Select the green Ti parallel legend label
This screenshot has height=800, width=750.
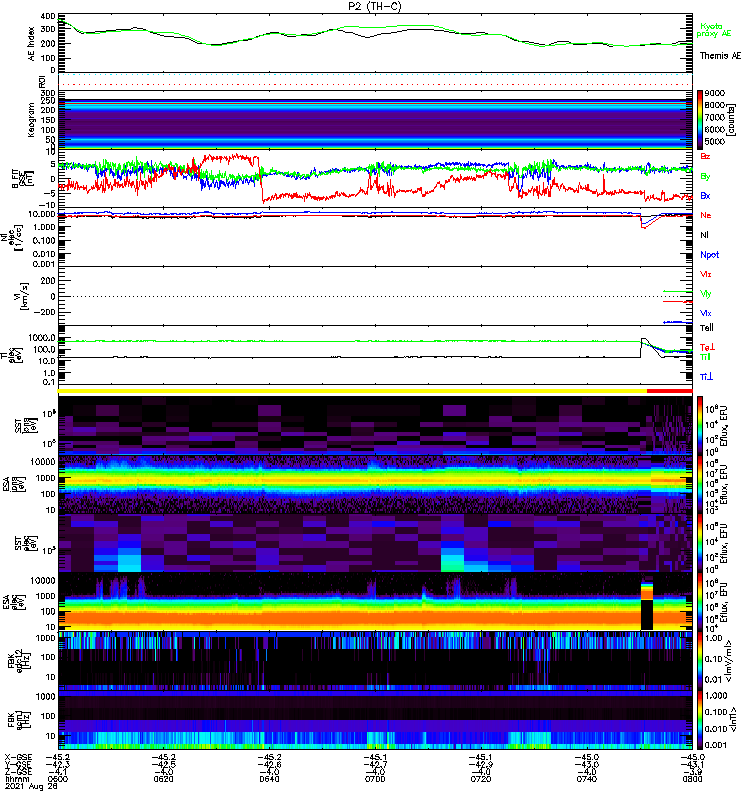705,357
